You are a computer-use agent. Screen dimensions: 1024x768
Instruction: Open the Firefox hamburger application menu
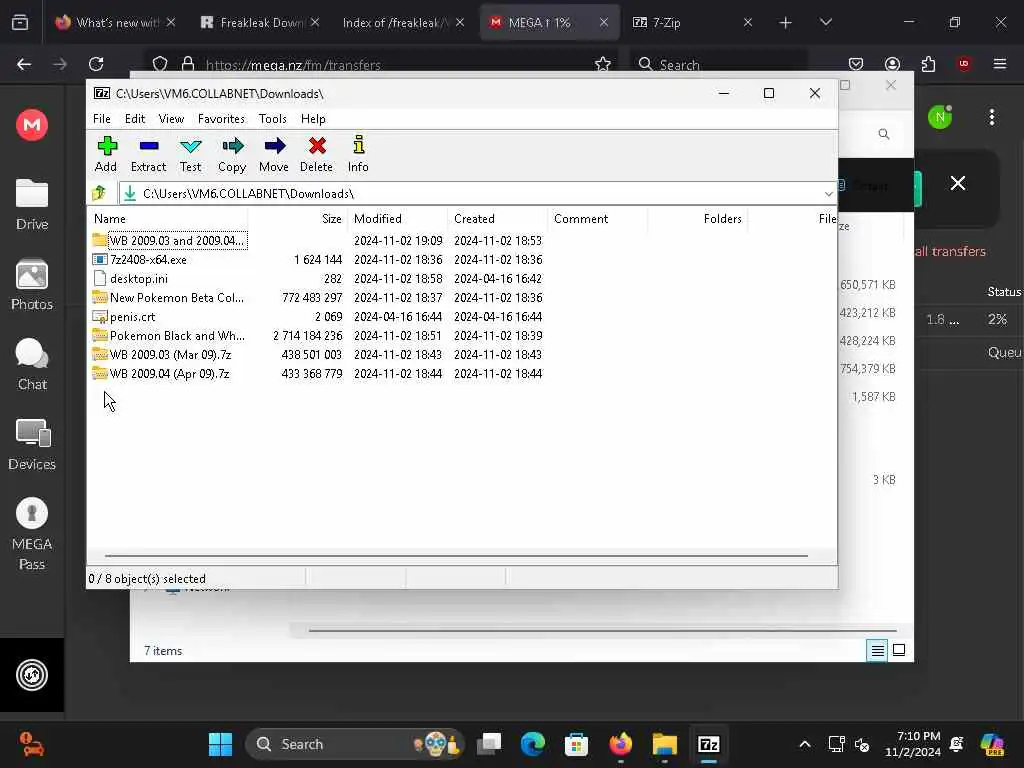[1000, 64]
